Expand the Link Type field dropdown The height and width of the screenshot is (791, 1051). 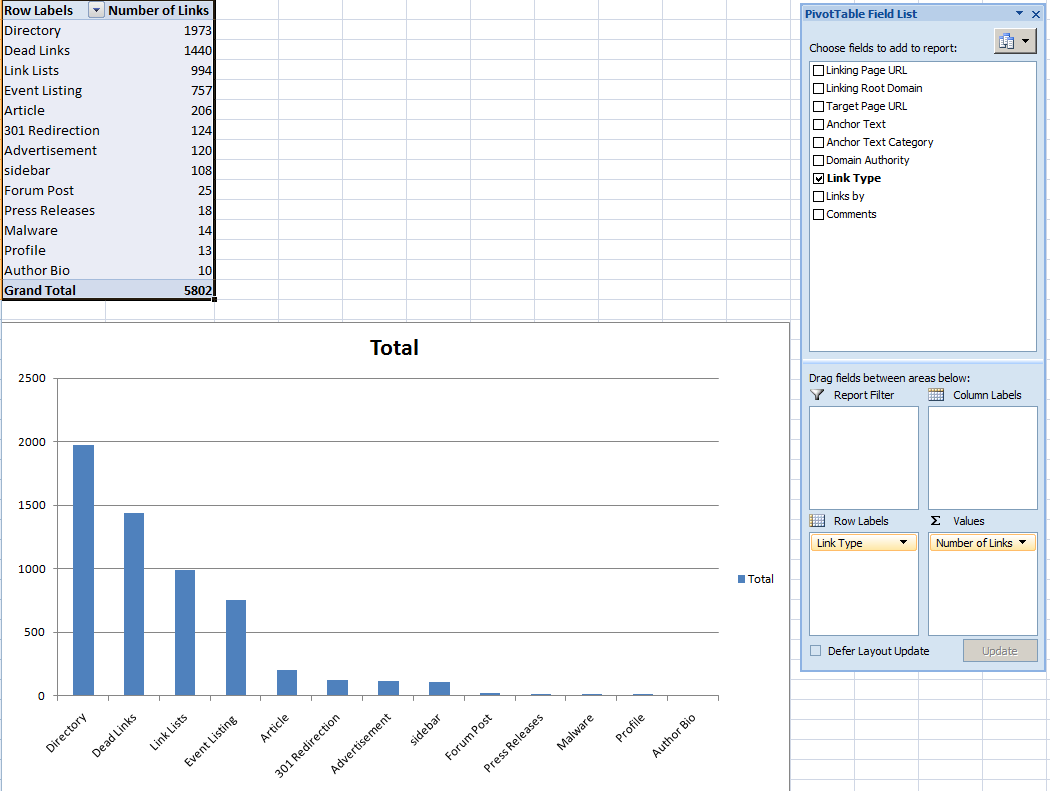[904, 543]
